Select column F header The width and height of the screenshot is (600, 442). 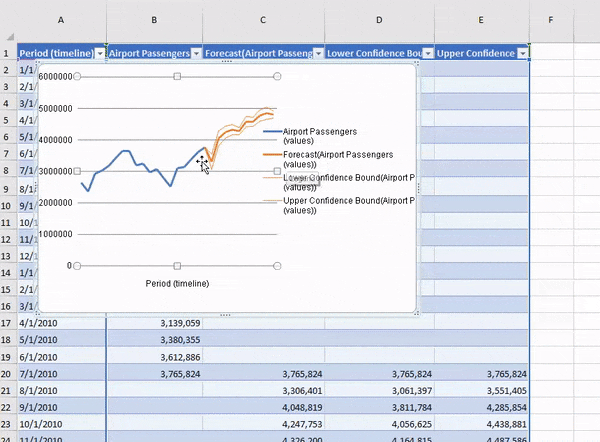(x=551, y=20)
